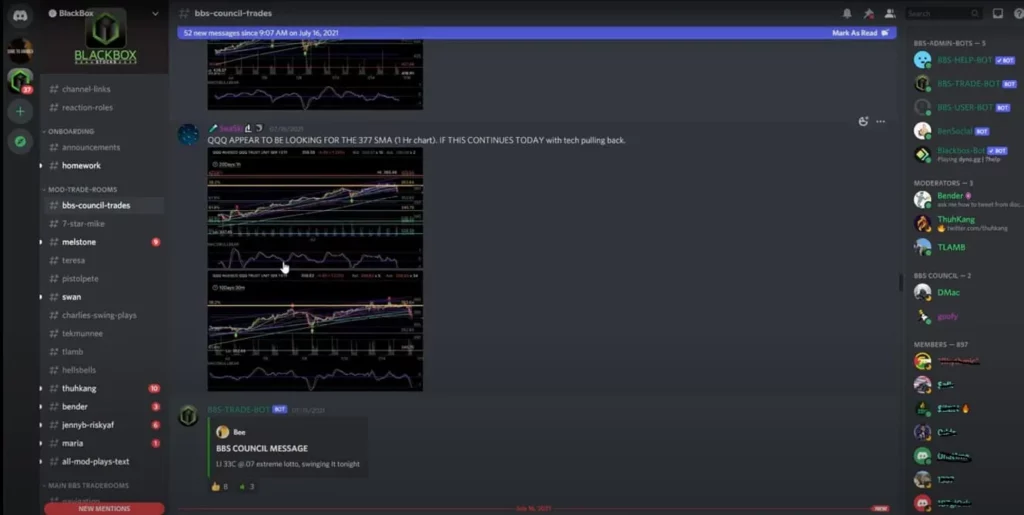Show pinned messages
The image size is (1024, 515).
868,13
